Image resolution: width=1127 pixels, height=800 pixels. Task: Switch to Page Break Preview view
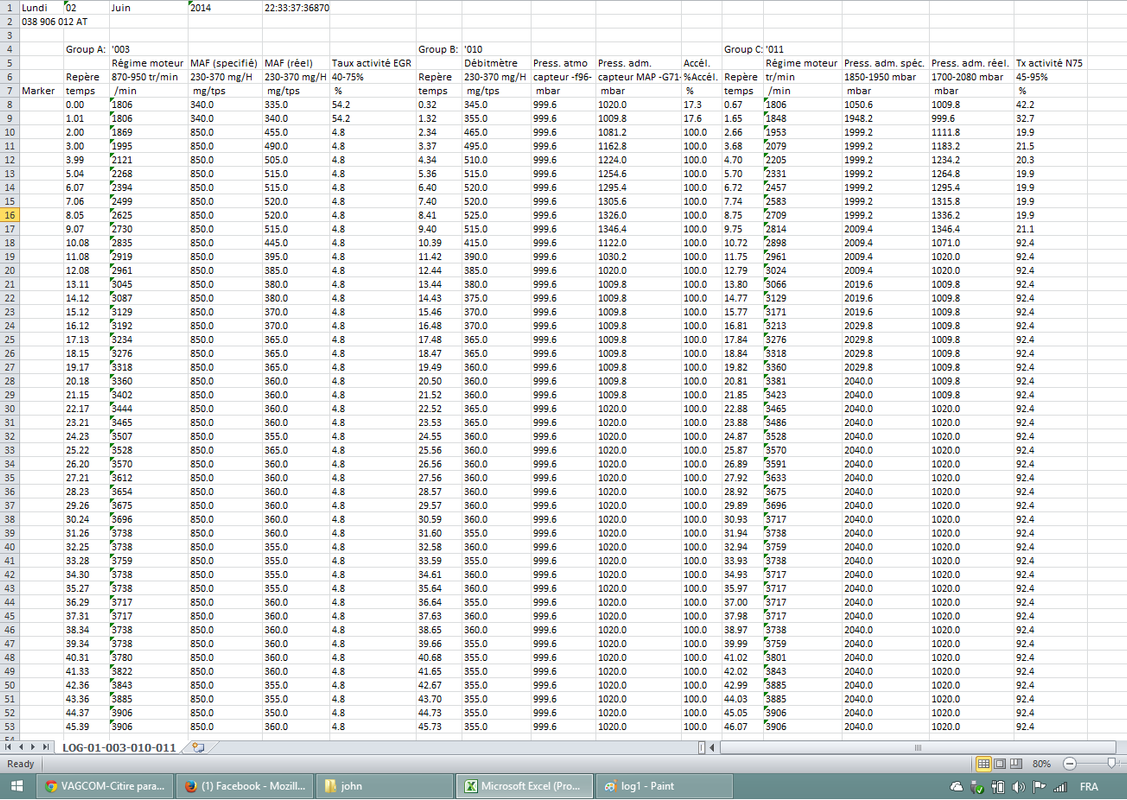pyautogui.click(x=1016, y=763)
